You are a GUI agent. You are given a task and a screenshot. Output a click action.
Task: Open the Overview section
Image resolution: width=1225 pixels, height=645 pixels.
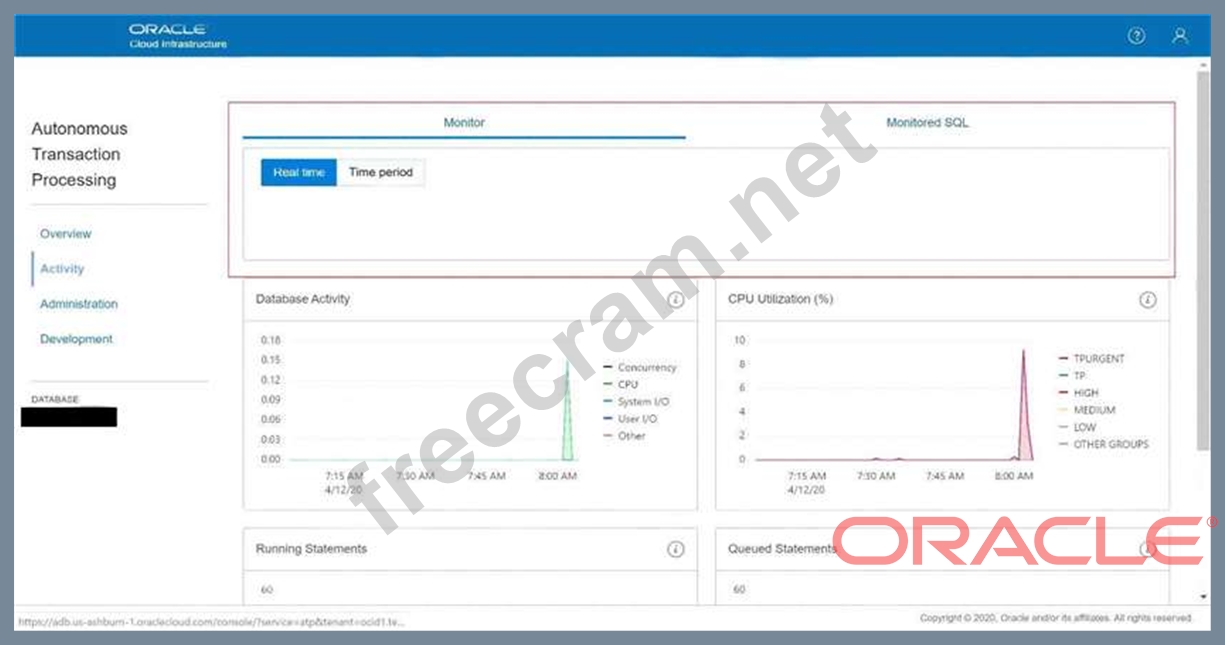pos(66,234)
